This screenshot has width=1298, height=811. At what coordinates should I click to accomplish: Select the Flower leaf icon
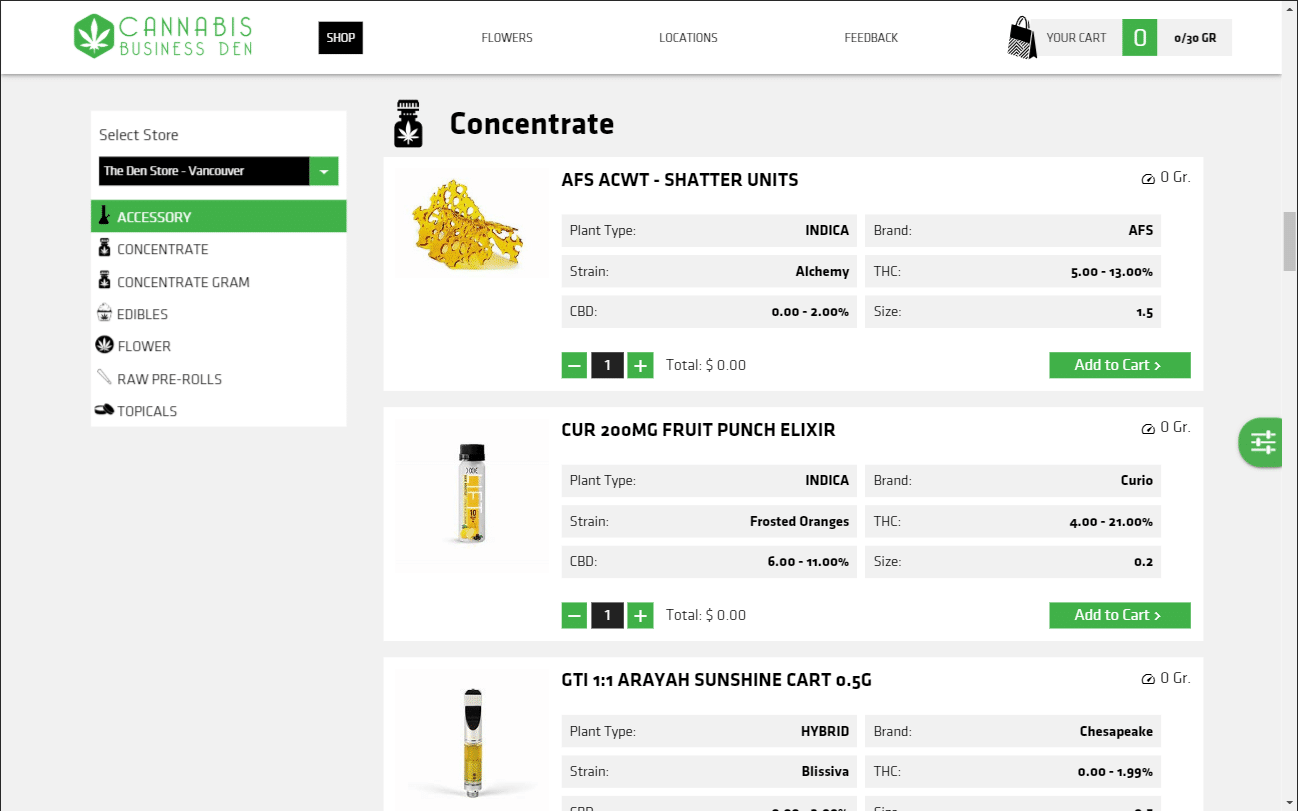tap(104, 345)
